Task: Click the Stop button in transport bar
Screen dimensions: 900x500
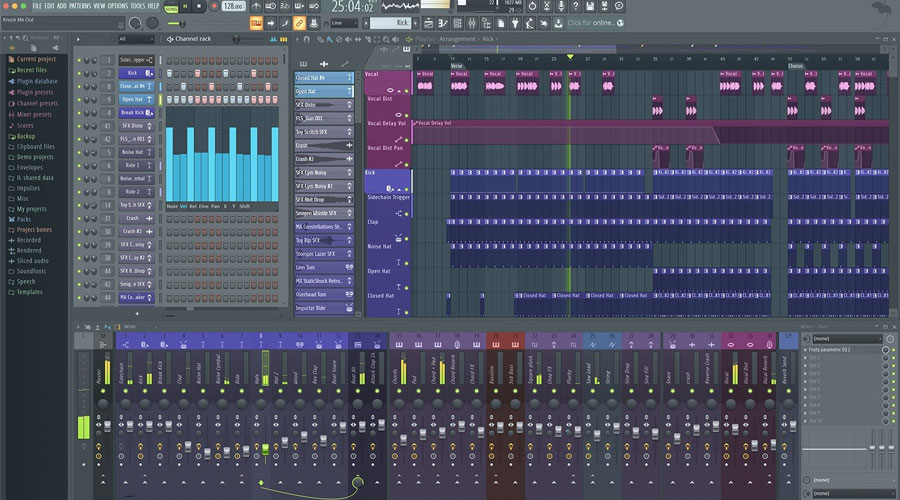Action: coord(199,6)
